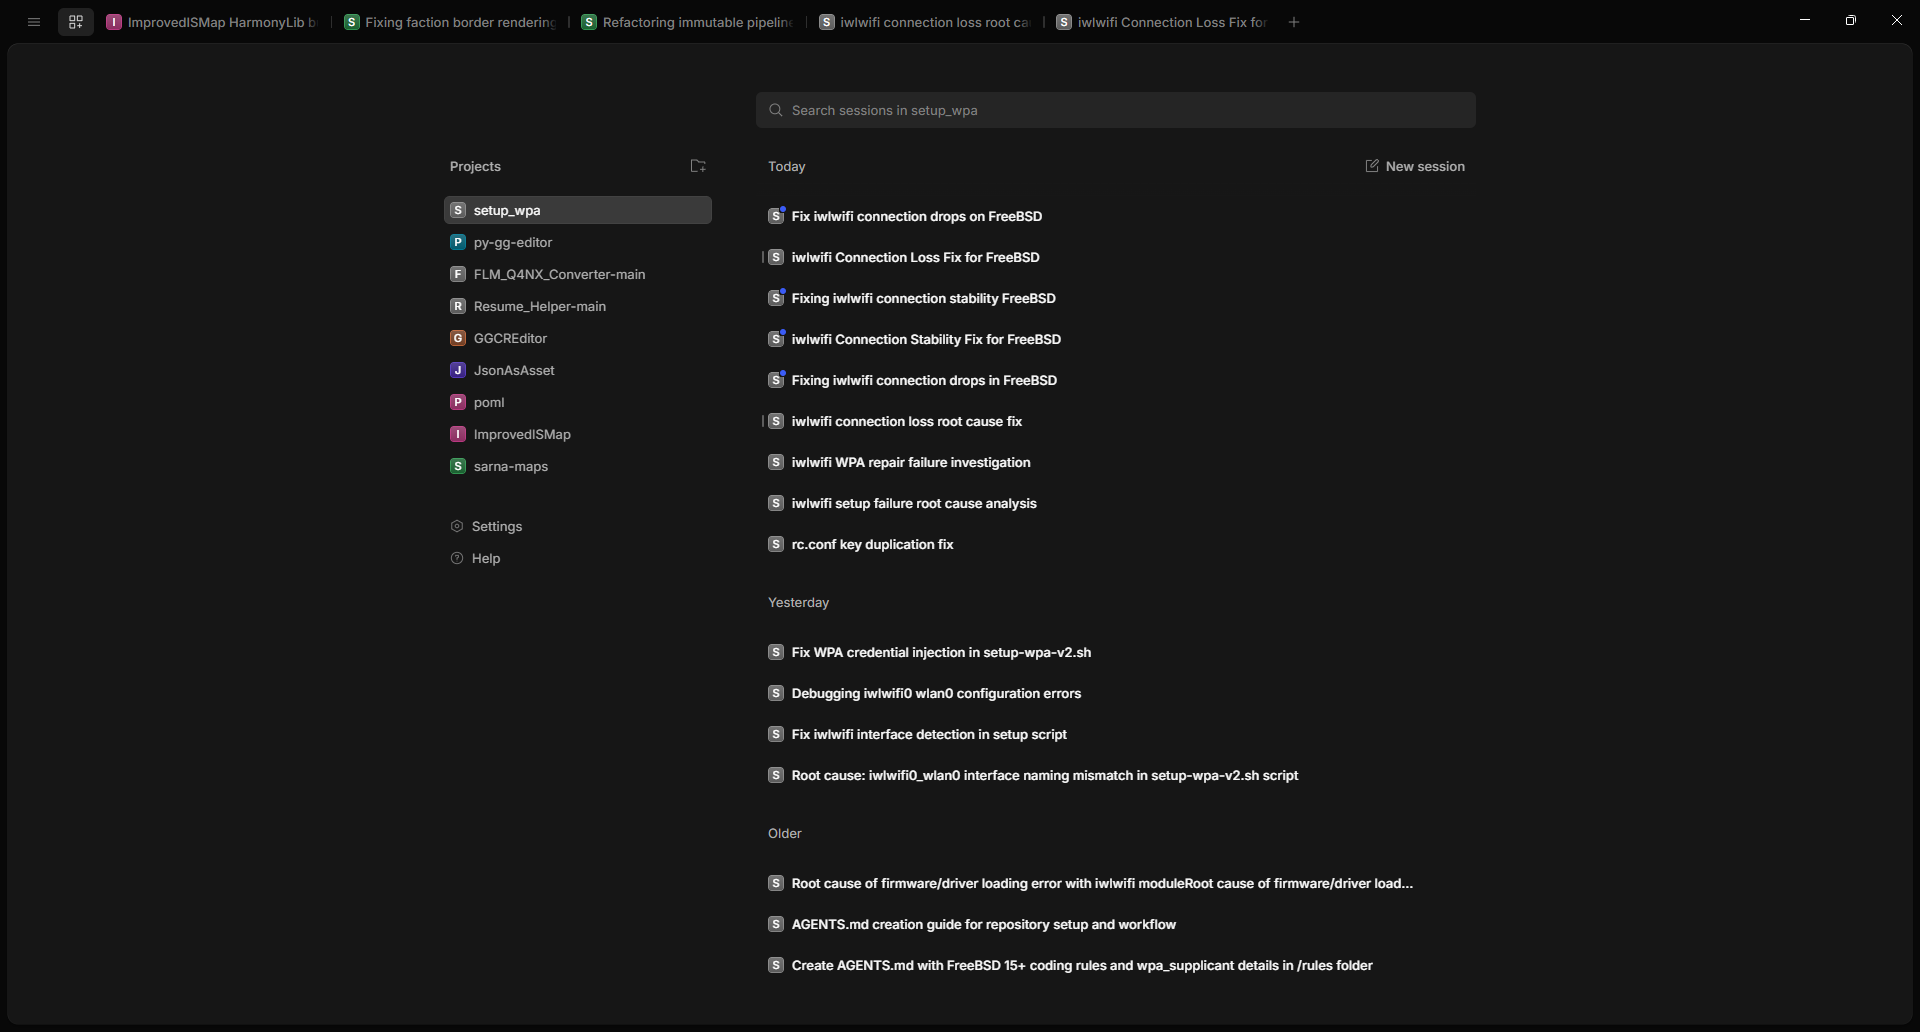
Task: Click the Resume_Helper-main R icon
Action: pos(458,306)
